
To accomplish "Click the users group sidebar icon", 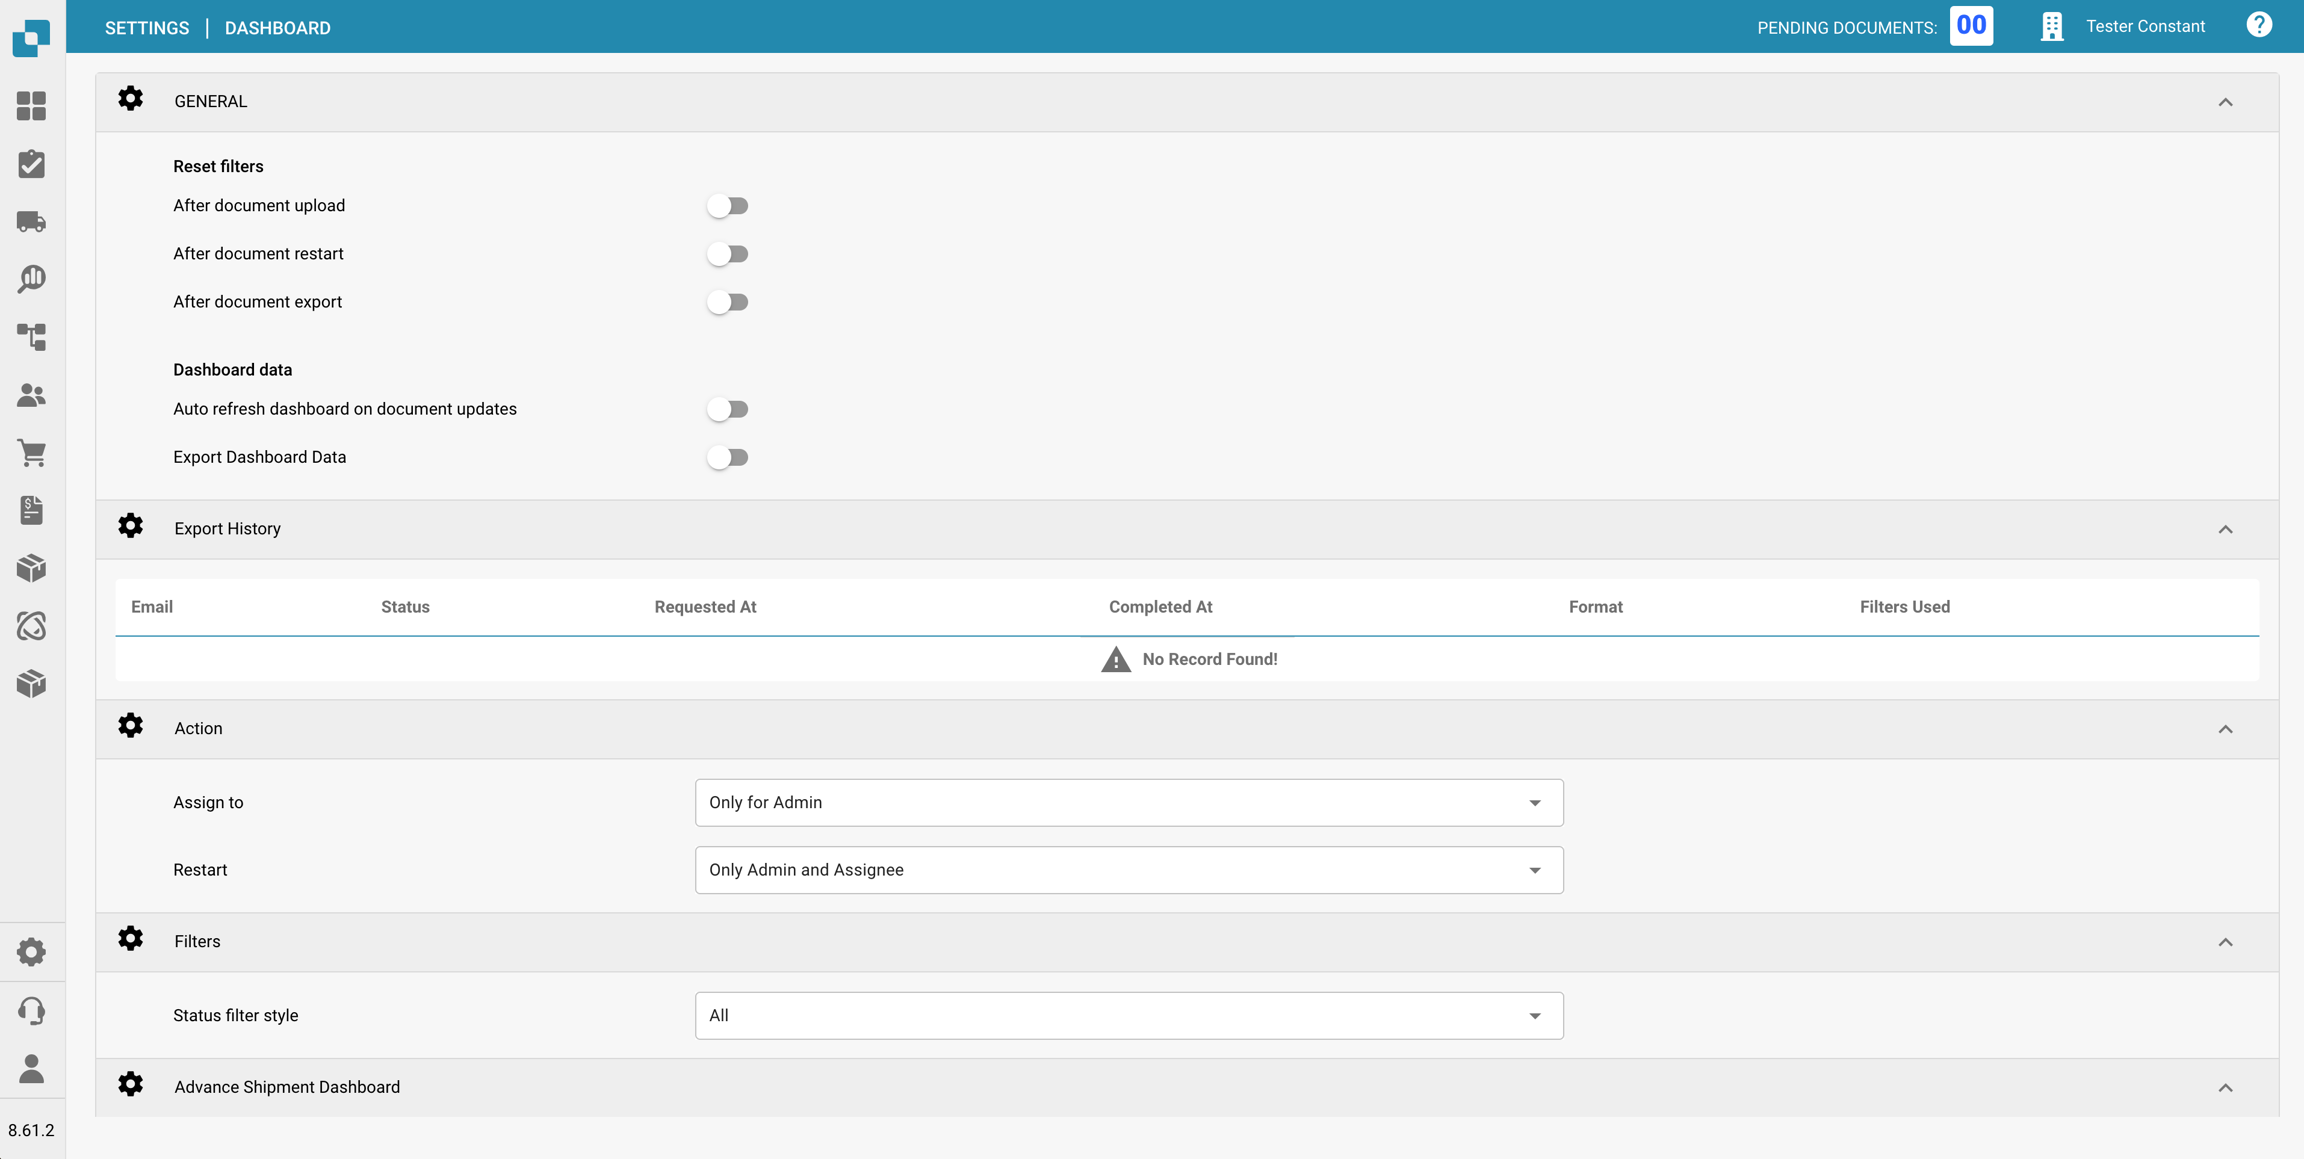I will pyautogui.click(x=31, y=395).
